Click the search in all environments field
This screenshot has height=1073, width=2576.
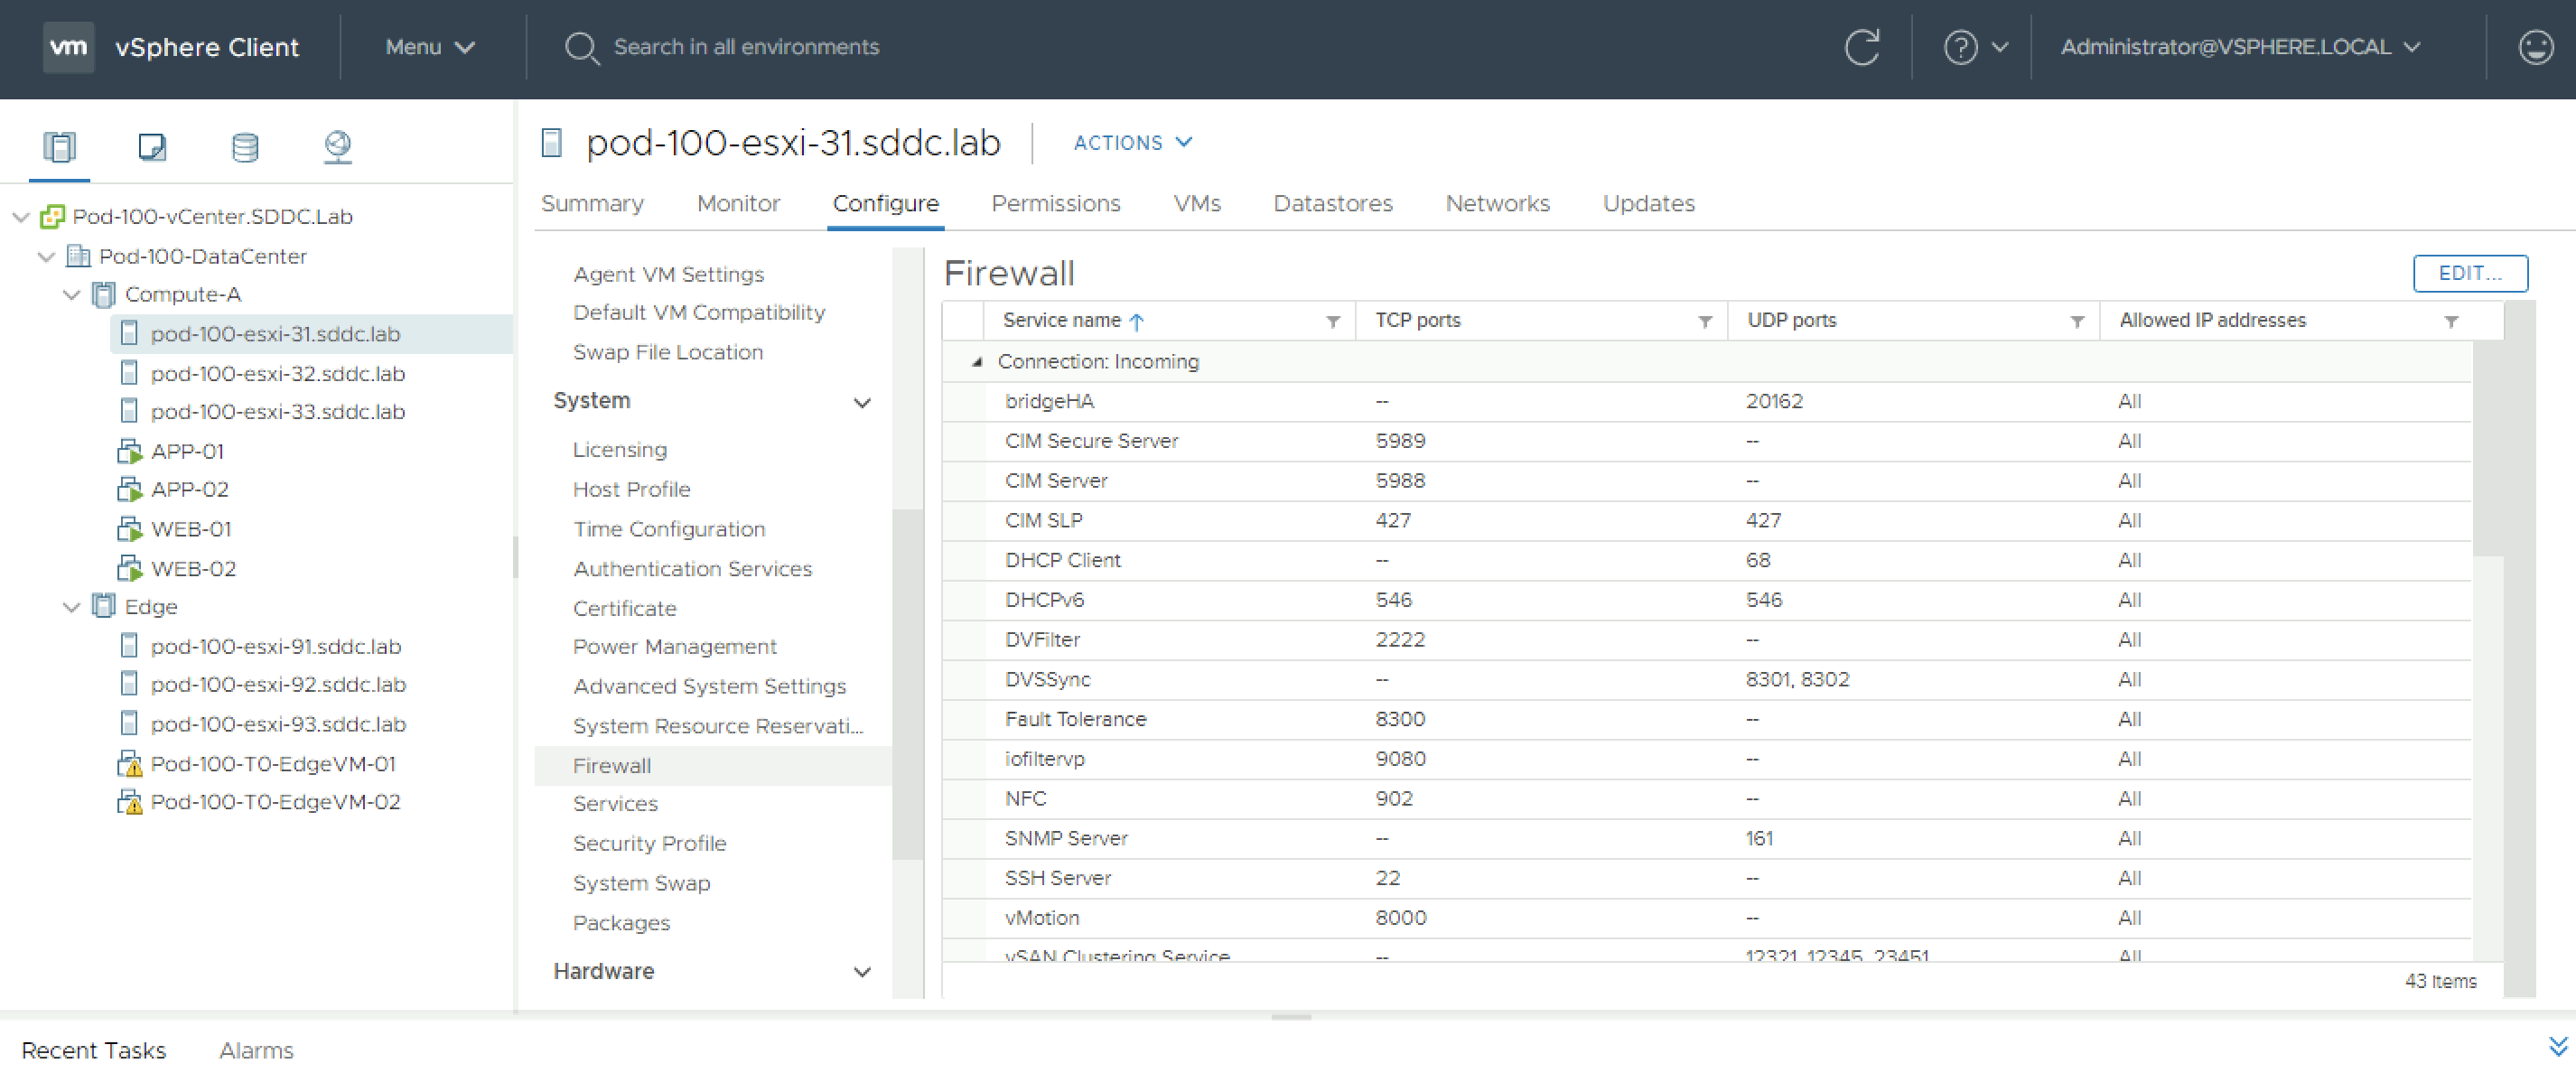pyautogui.click(x=746, y=47)
